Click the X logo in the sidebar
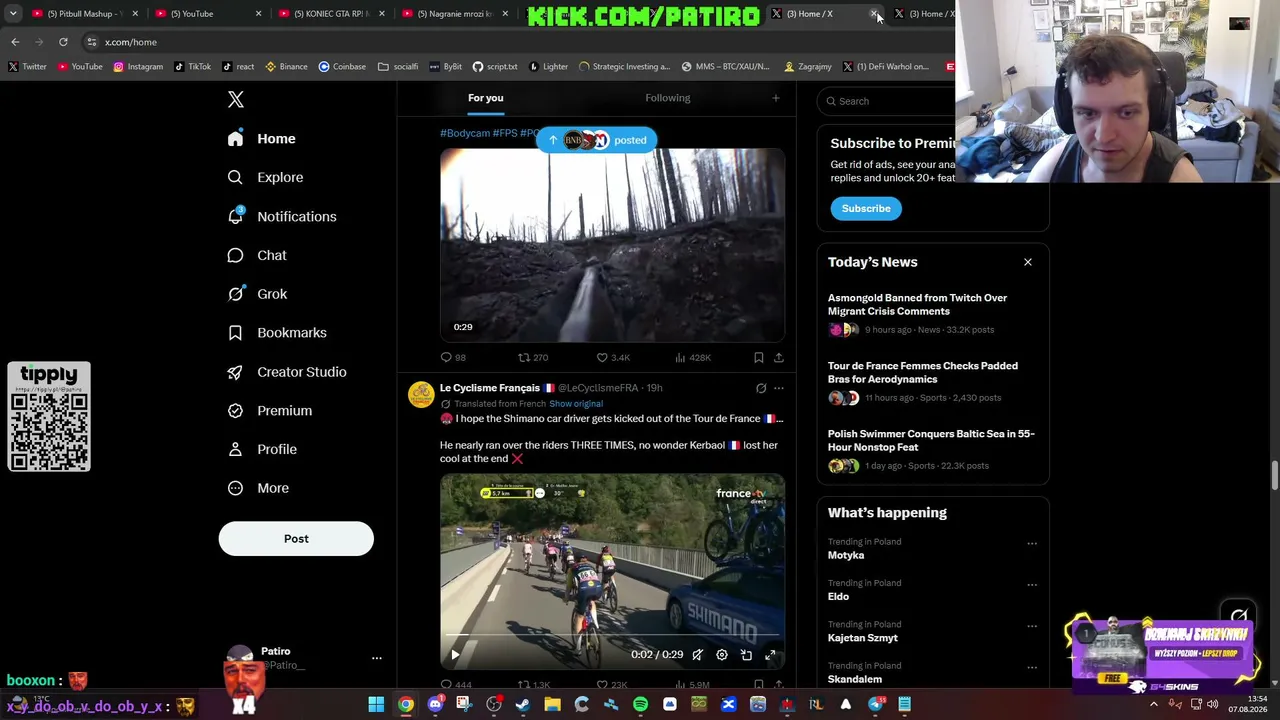Viewport: 1280px width, 720px height. (236, 99)
